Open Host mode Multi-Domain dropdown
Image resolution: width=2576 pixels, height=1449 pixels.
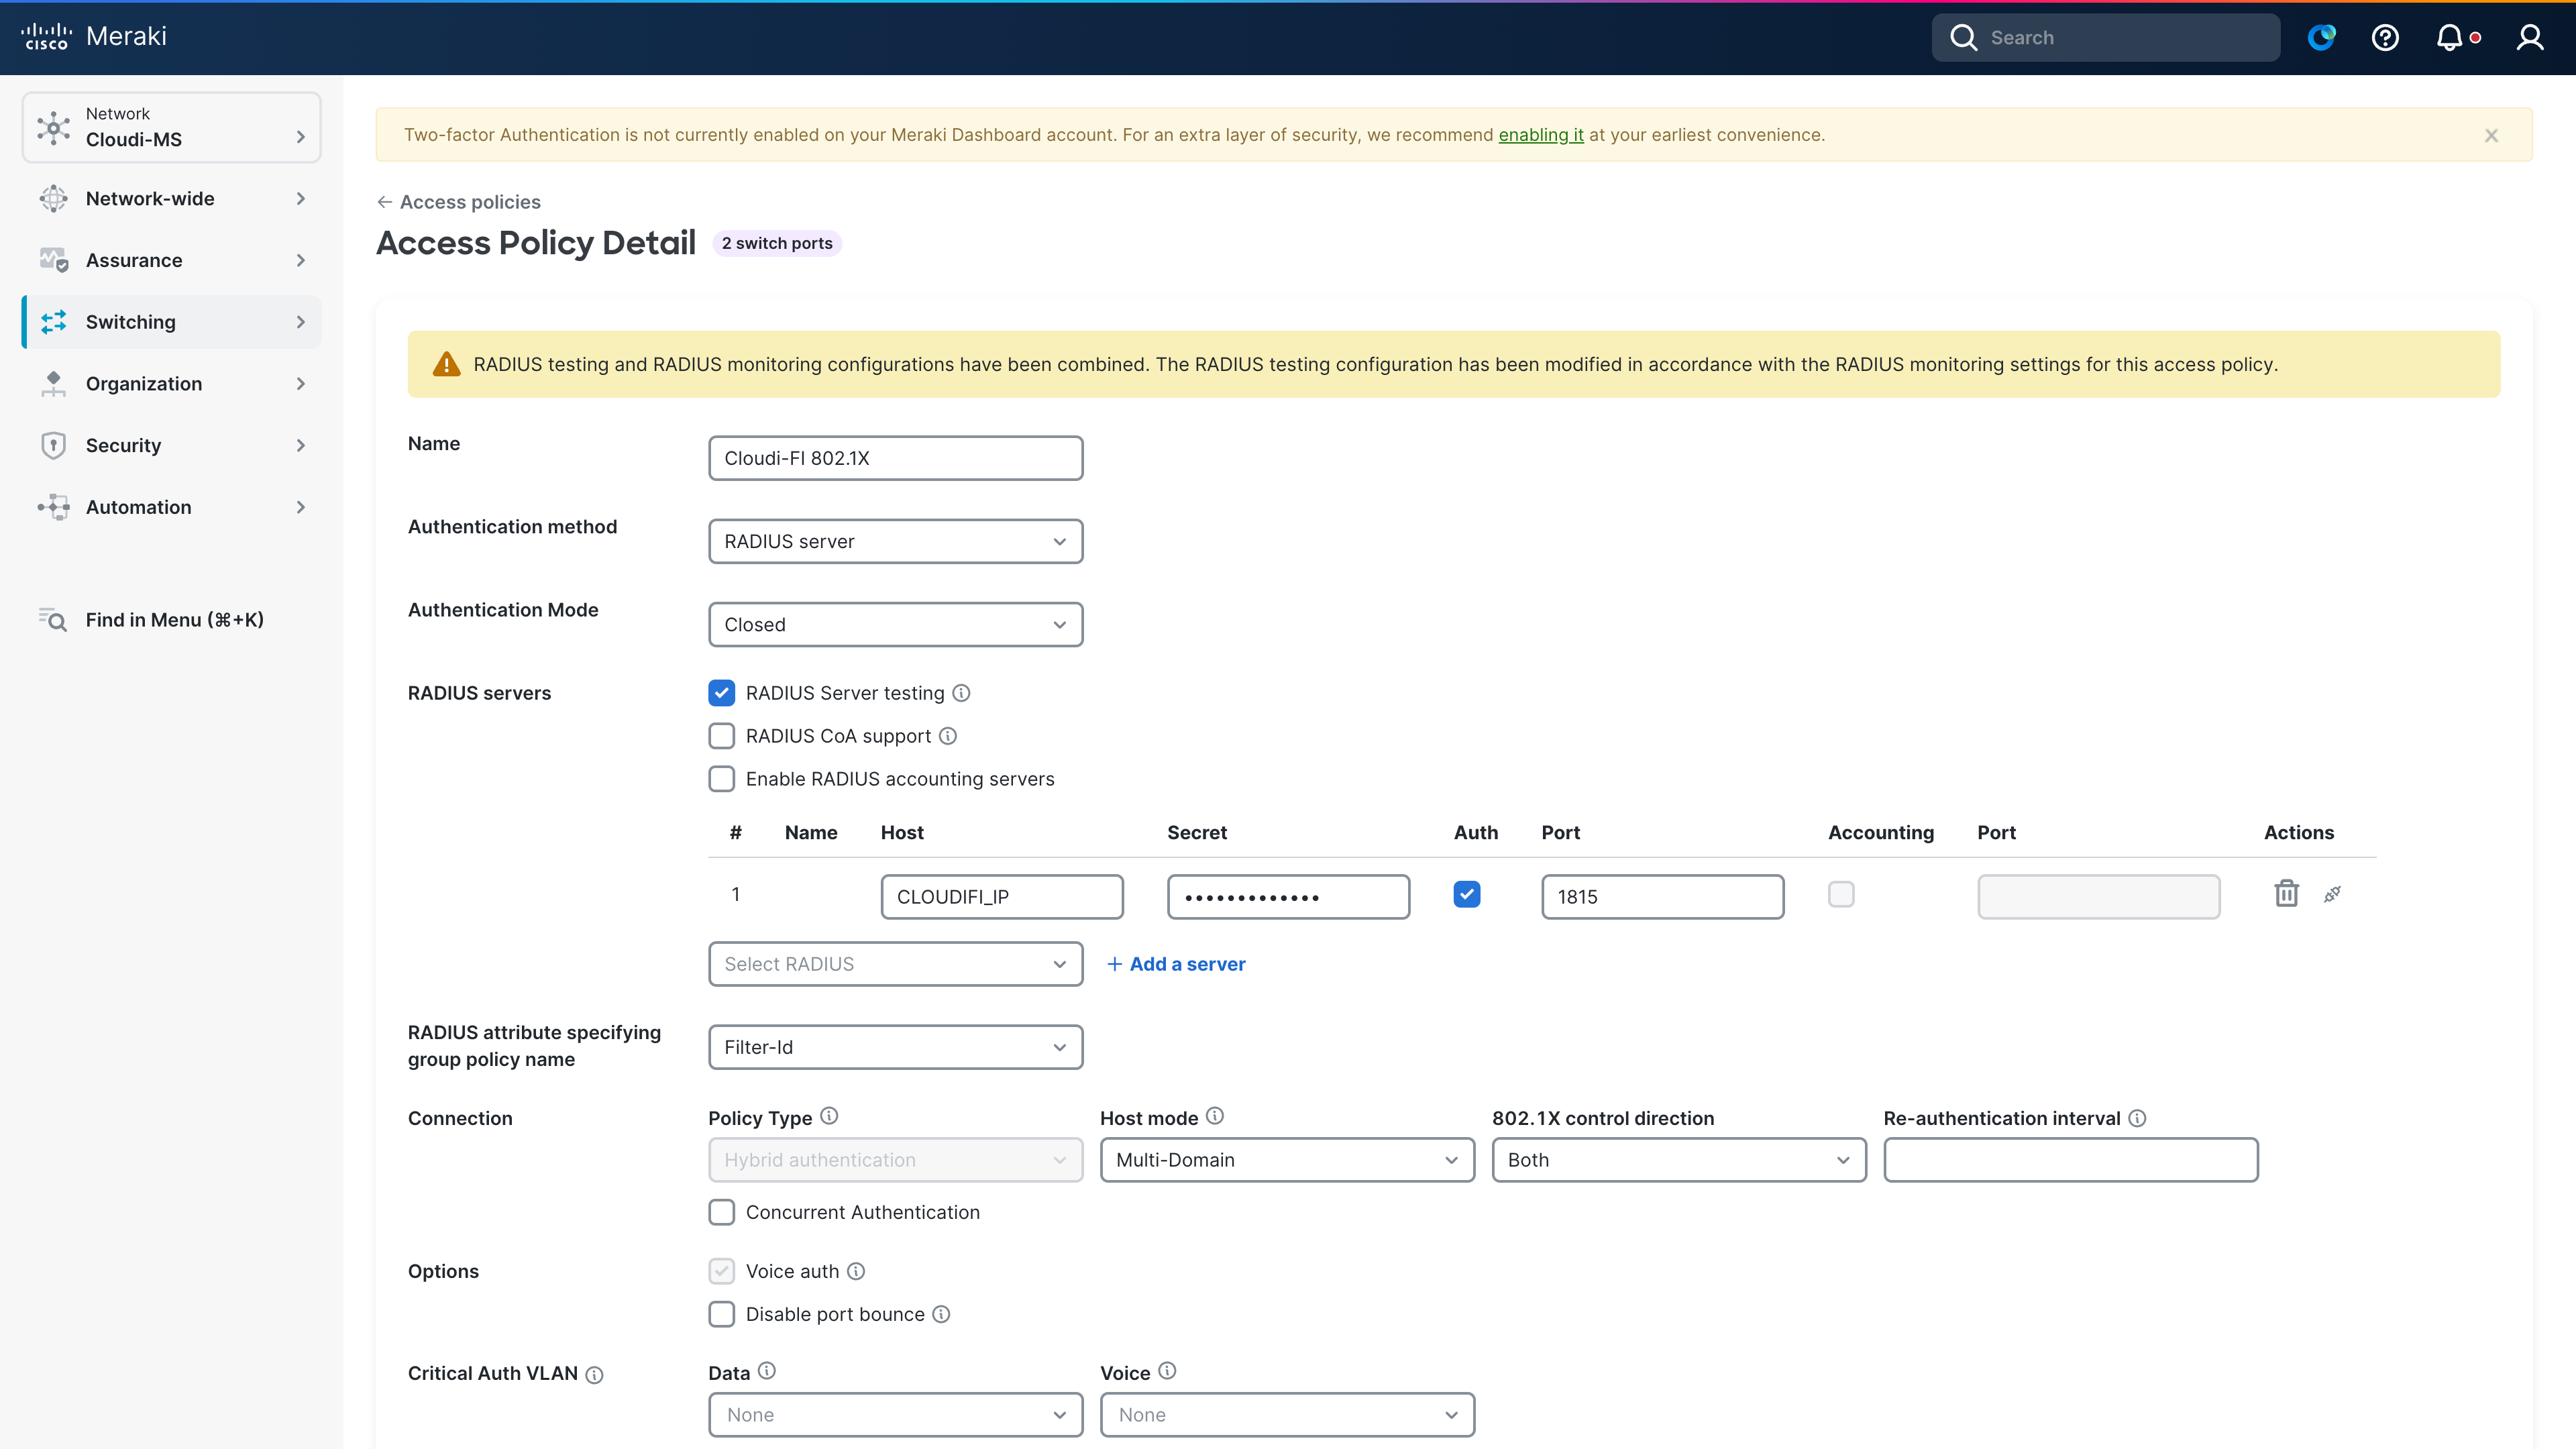click(1287, 1160)
